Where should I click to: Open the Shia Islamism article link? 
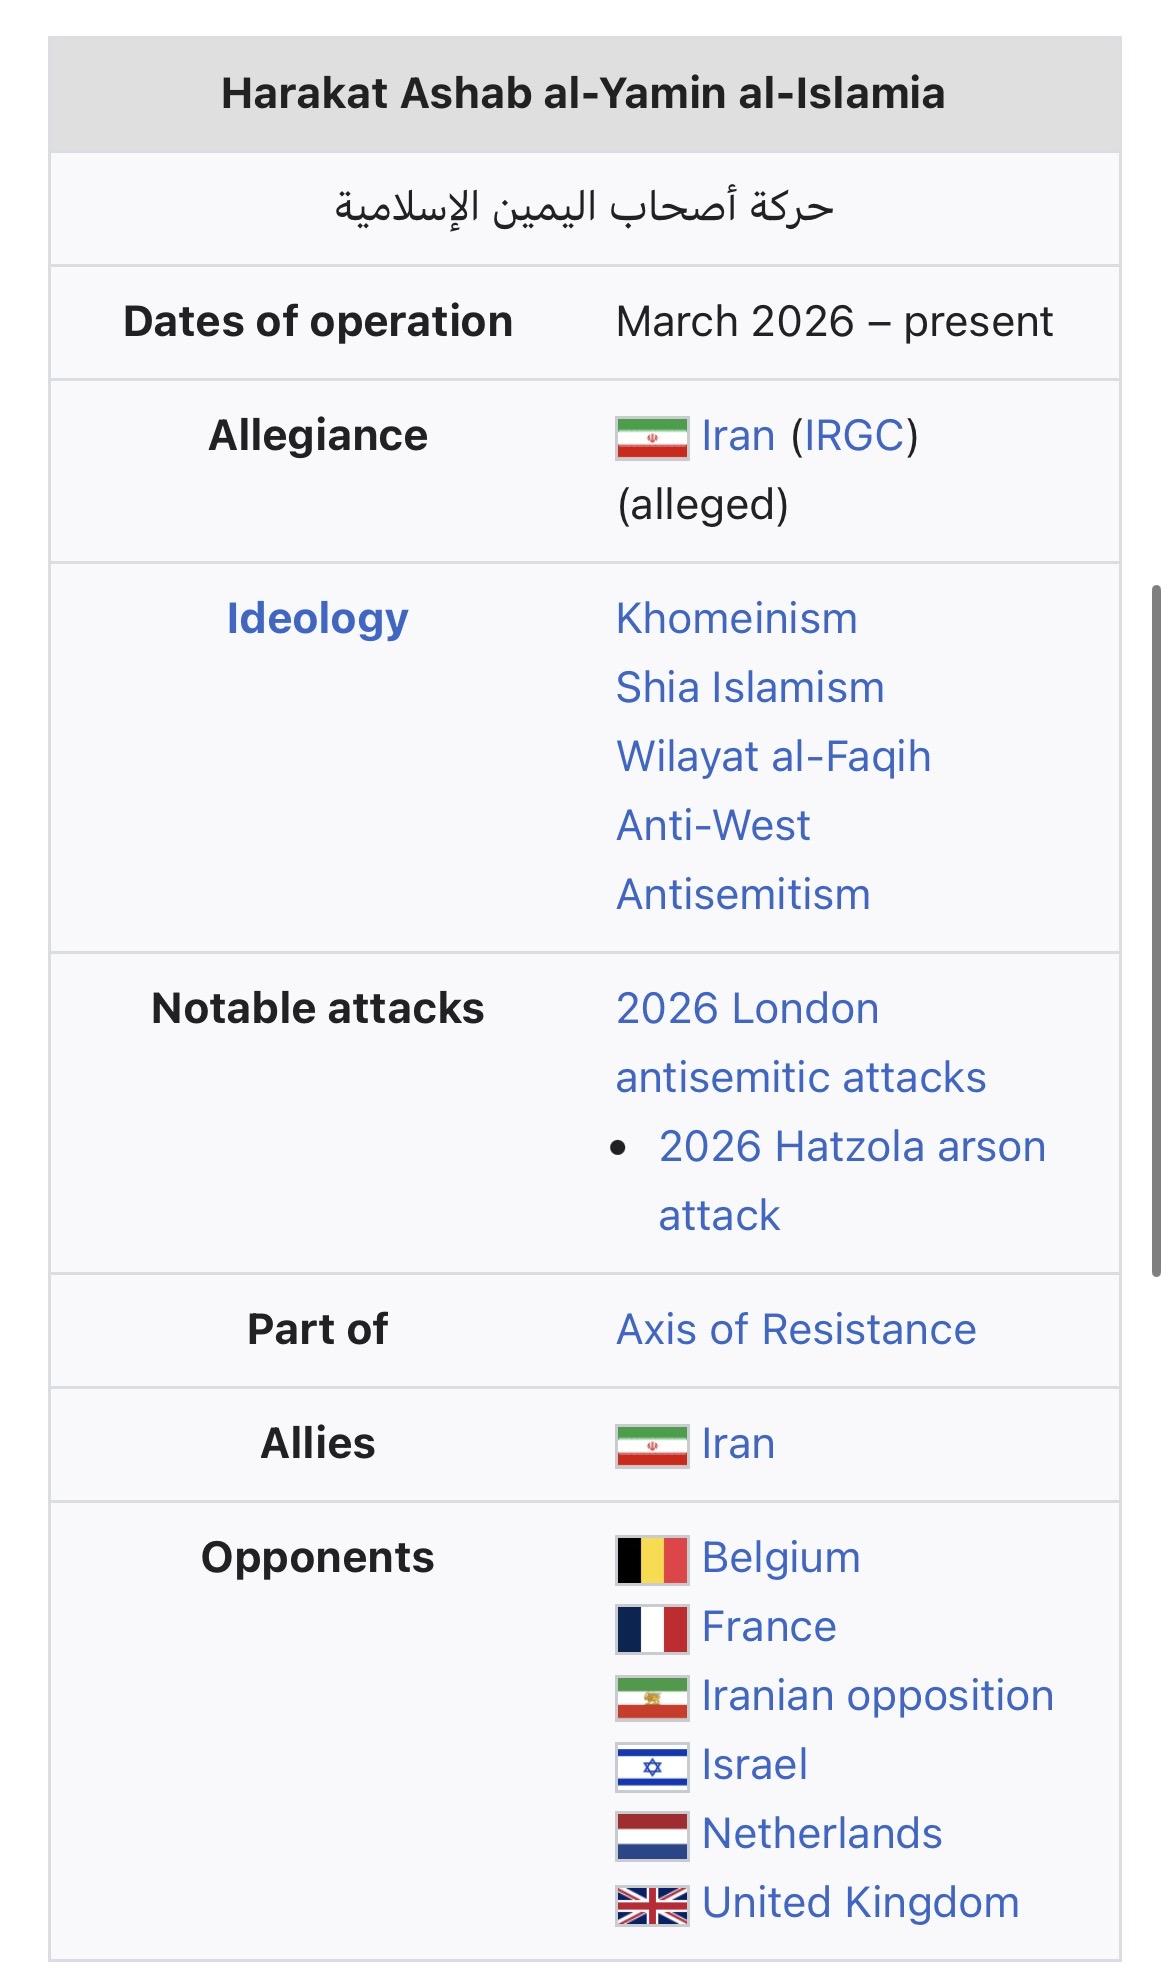pyautogui.click(x=750, y=688)
